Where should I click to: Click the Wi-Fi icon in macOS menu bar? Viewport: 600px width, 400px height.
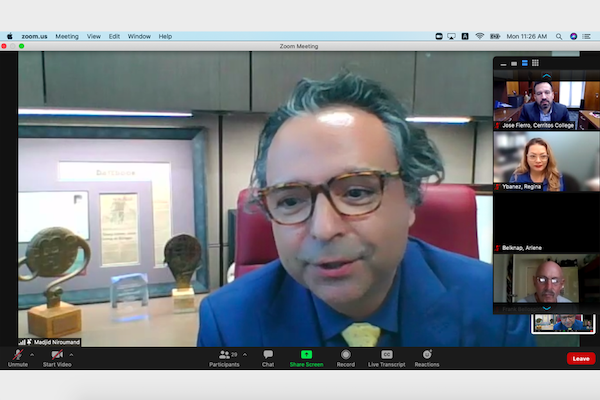[480, 36]
